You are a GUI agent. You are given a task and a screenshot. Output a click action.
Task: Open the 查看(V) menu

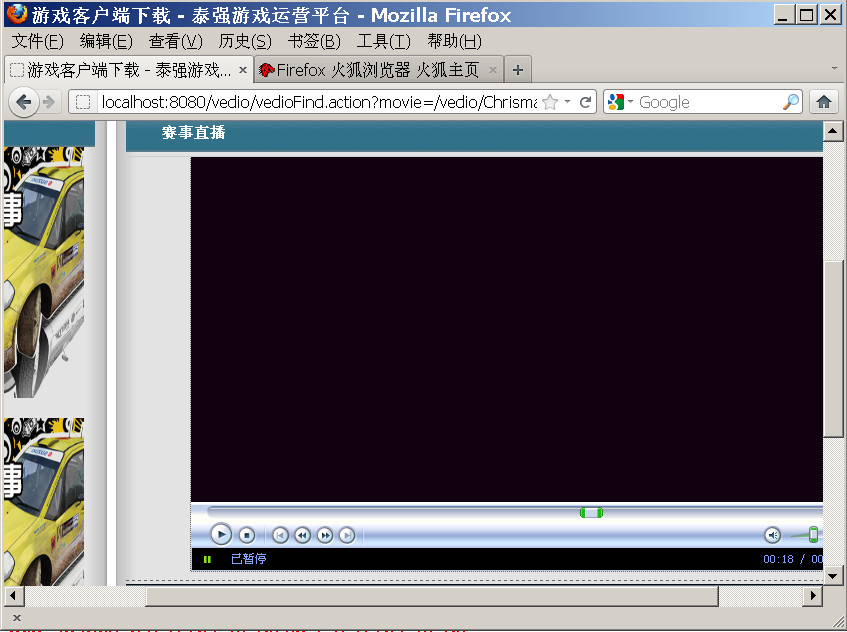(176, 41)
